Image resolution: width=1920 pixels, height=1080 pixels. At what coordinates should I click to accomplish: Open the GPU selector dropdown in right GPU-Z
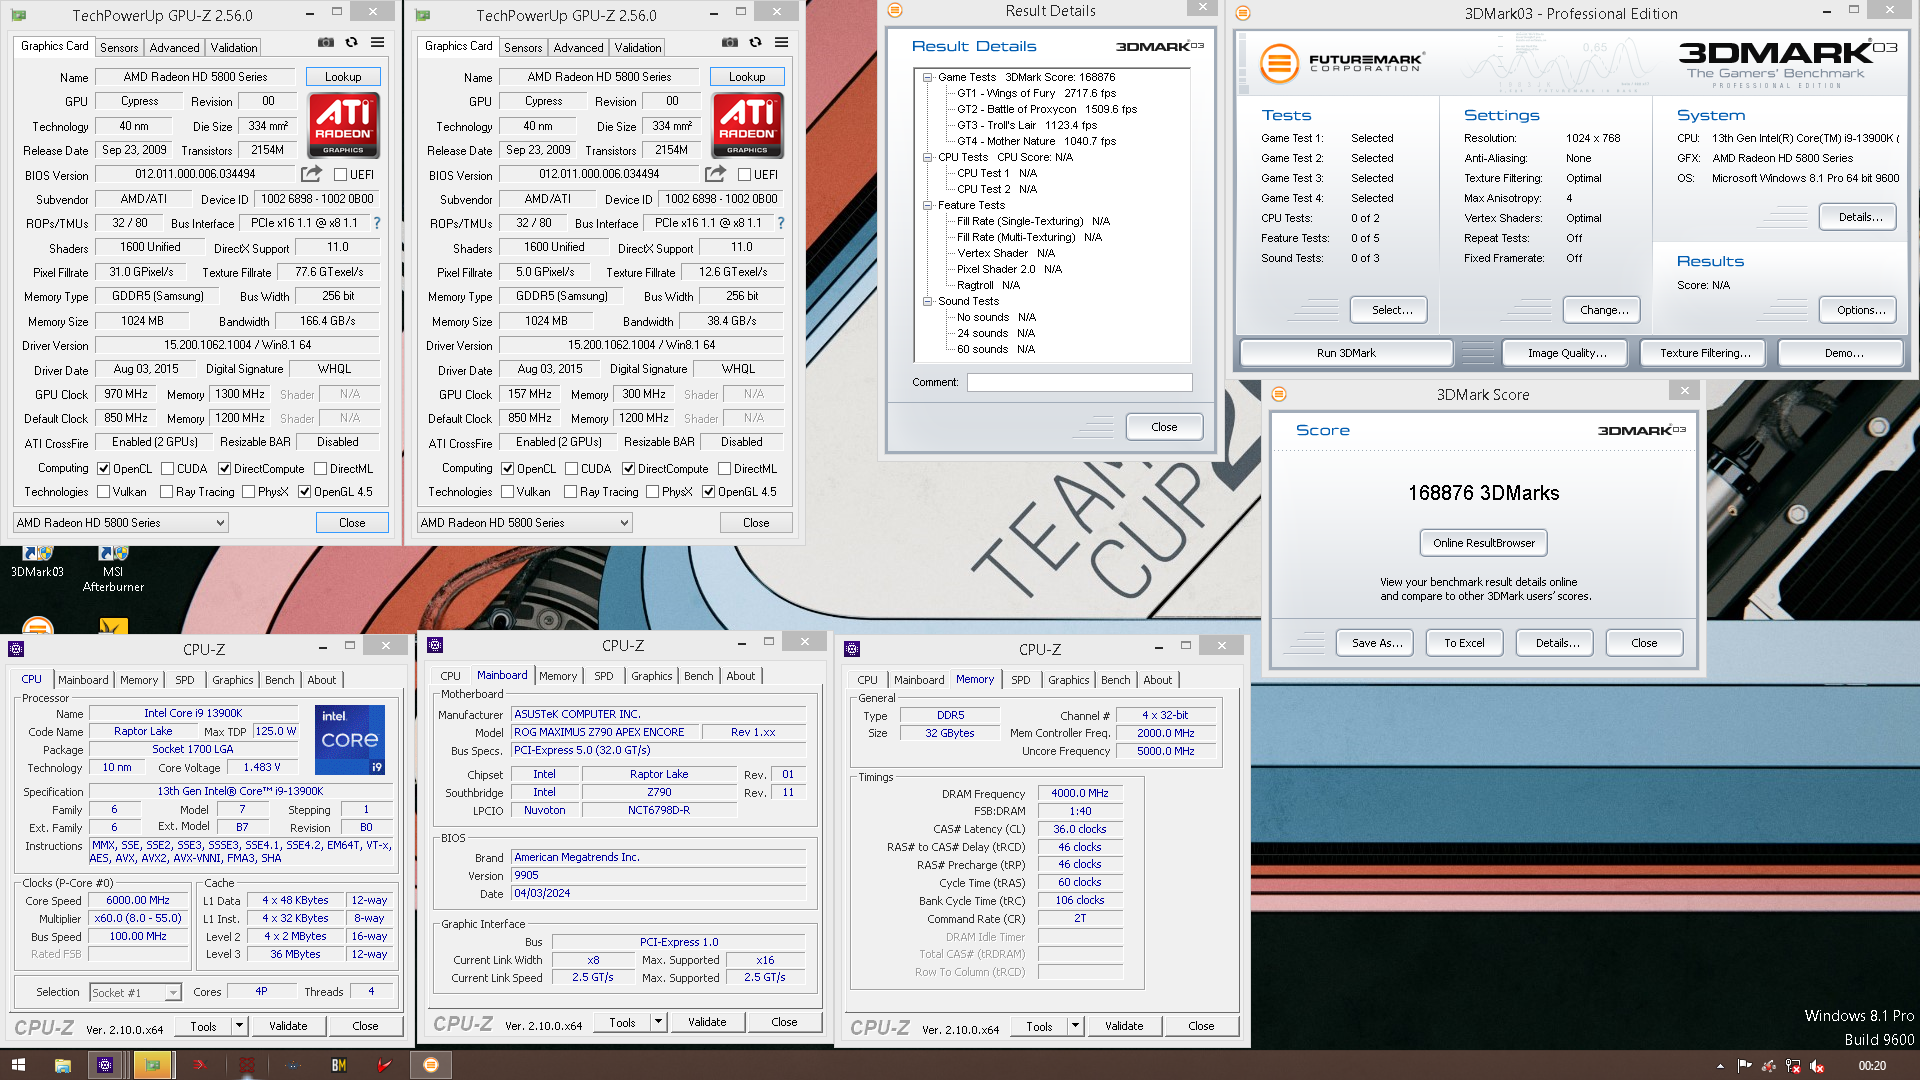[x=524, y=522]
